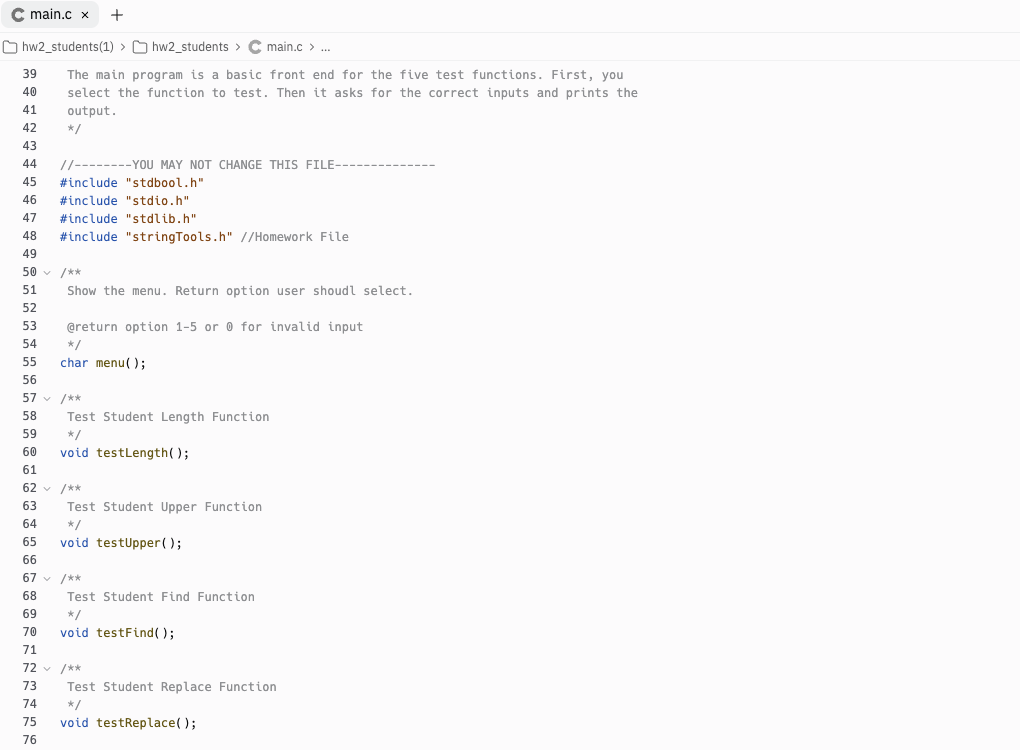Image resolution: width=1020 pixels, height=750 pixels.
Task: Collapse the comment block at line 50
Action: [x=46, y=271]
